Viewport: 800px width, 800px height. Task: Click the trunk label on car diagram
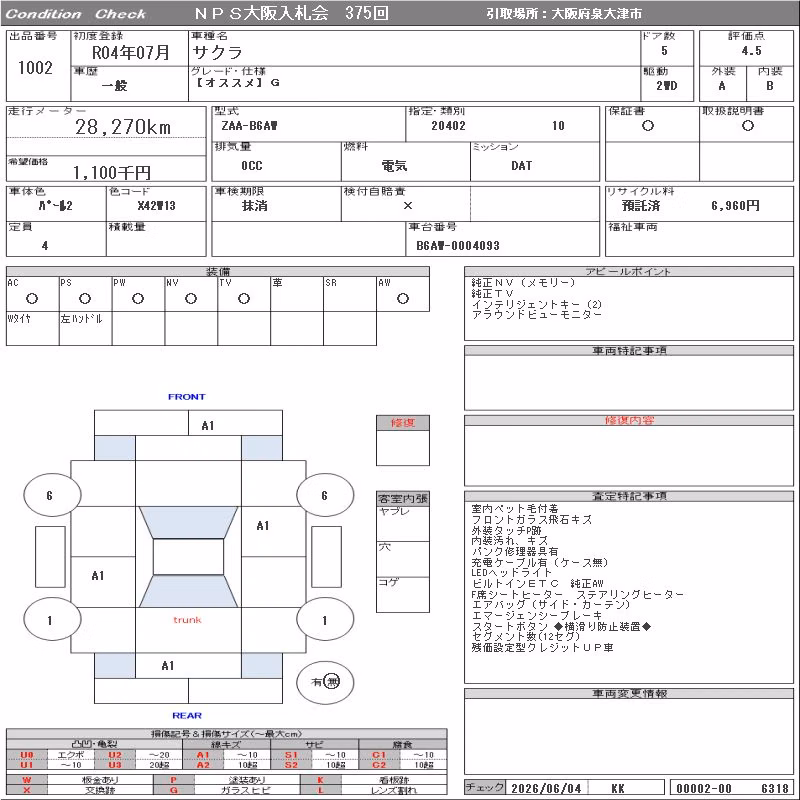tap(187, 620)
